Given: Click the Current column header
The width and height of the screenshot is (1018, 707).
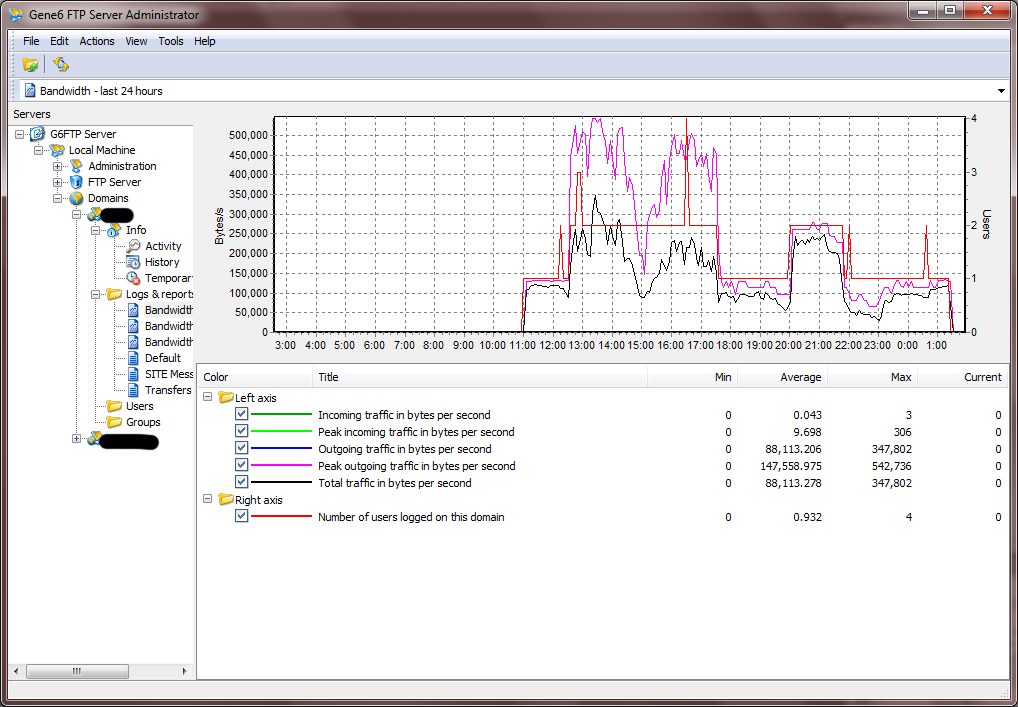Looking at the screenshot, I should click(x=962, y=377).
